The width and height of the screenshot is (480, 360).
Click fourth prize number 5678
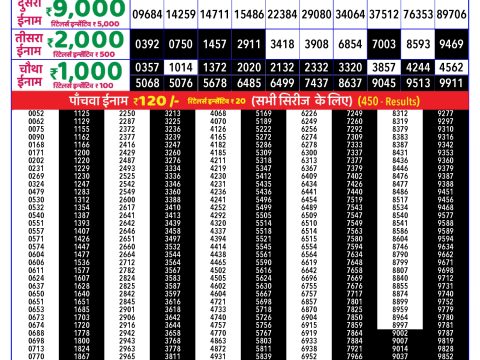pyautogui.click(x=215, y=83)
